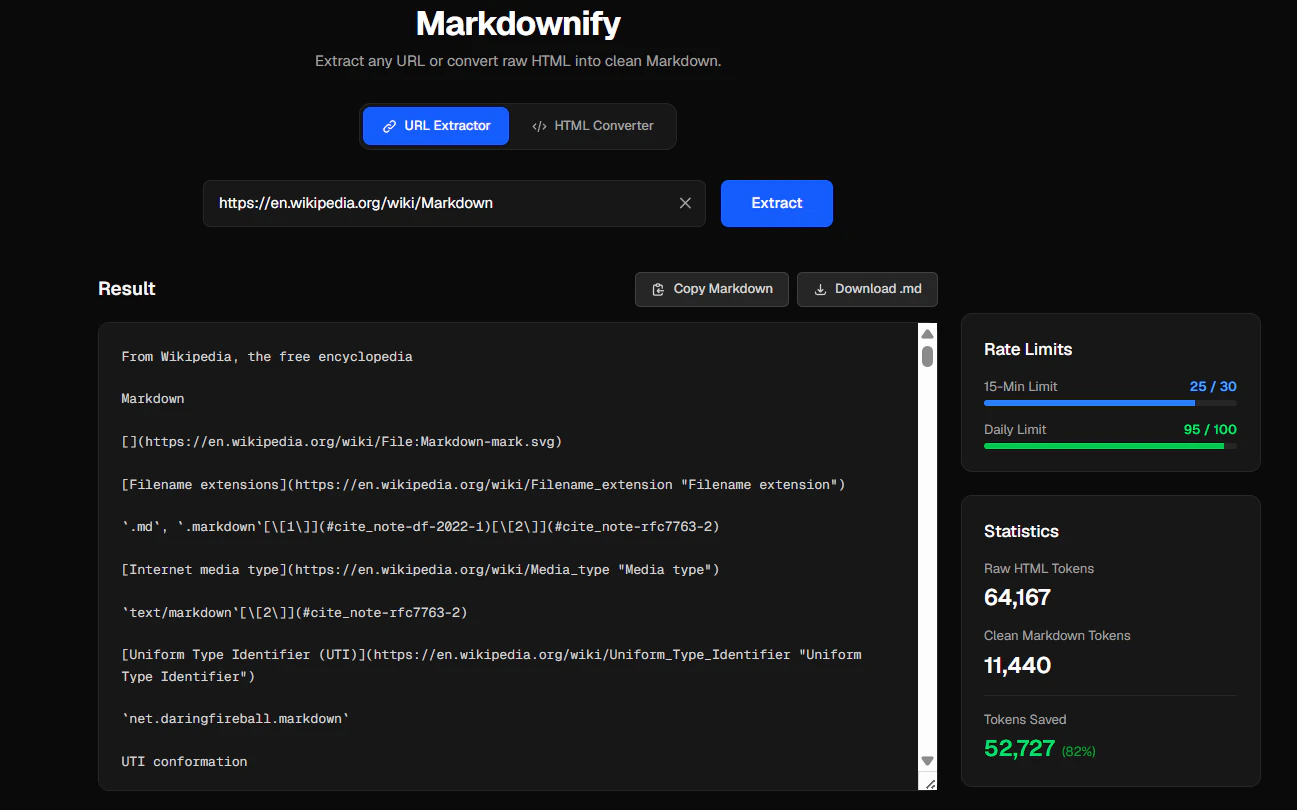Click the Markdownify page title
Viewport: 1297px width, 810px height.
(x=518, y=23)
